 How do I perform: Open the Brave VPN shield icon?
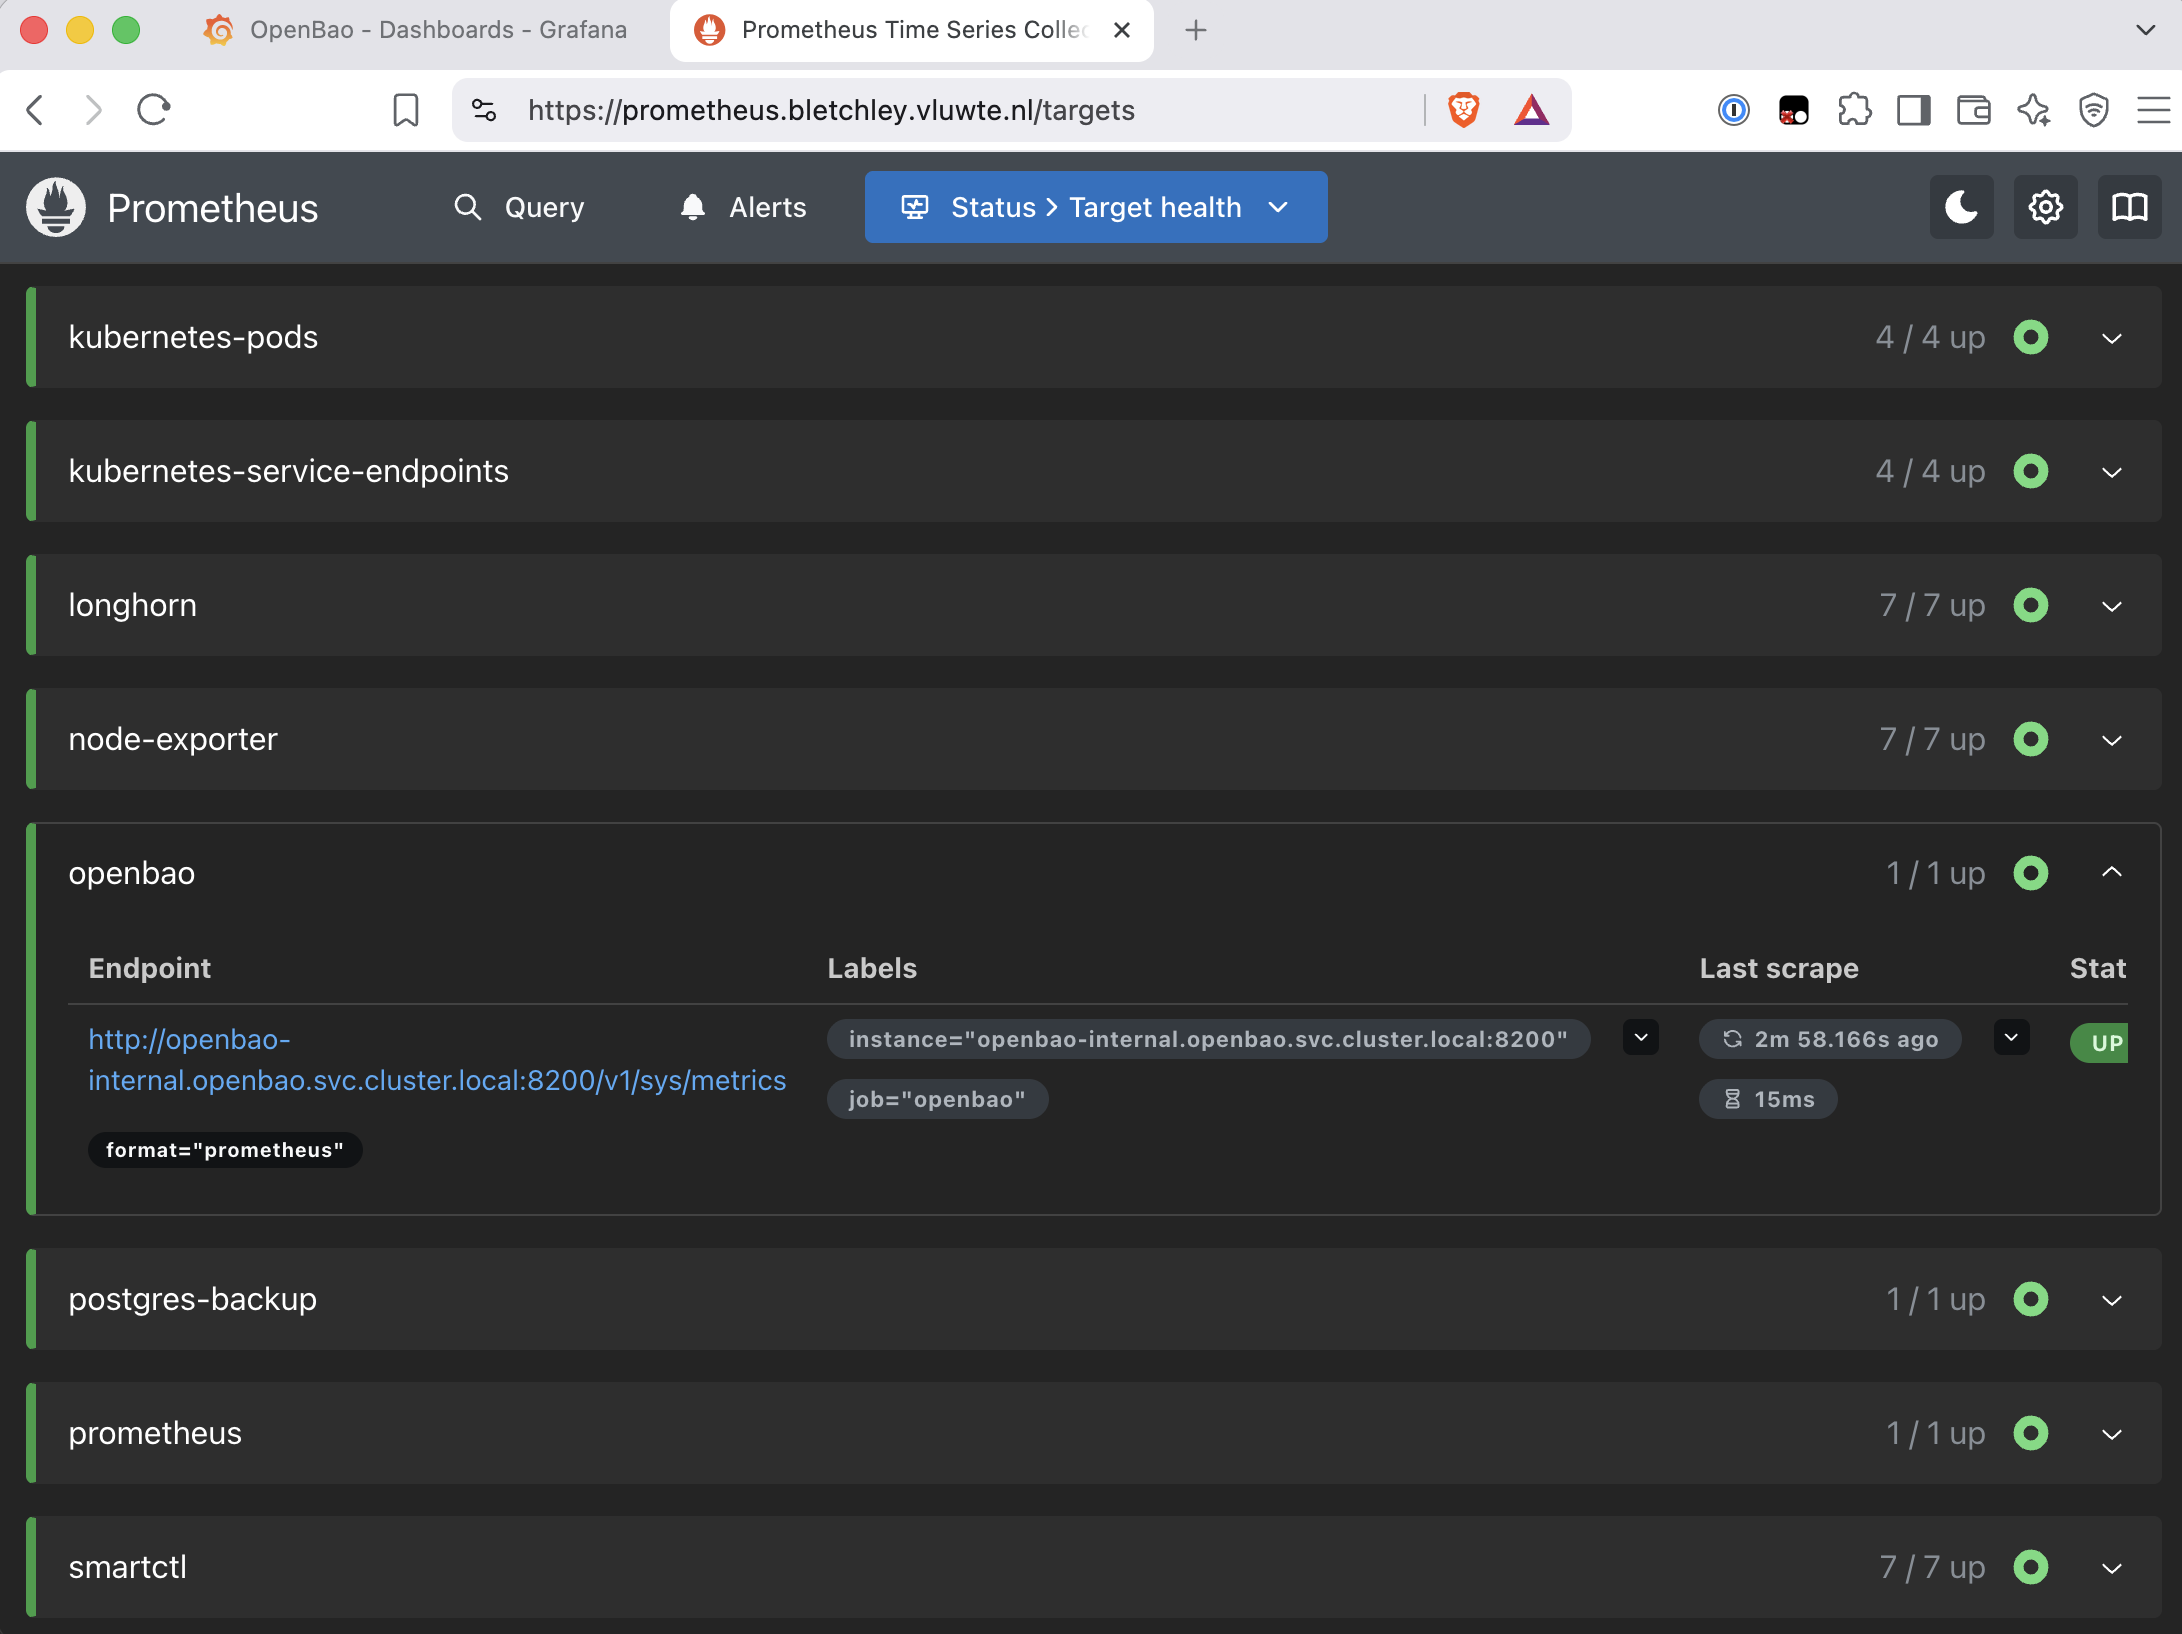point(2093,110)
